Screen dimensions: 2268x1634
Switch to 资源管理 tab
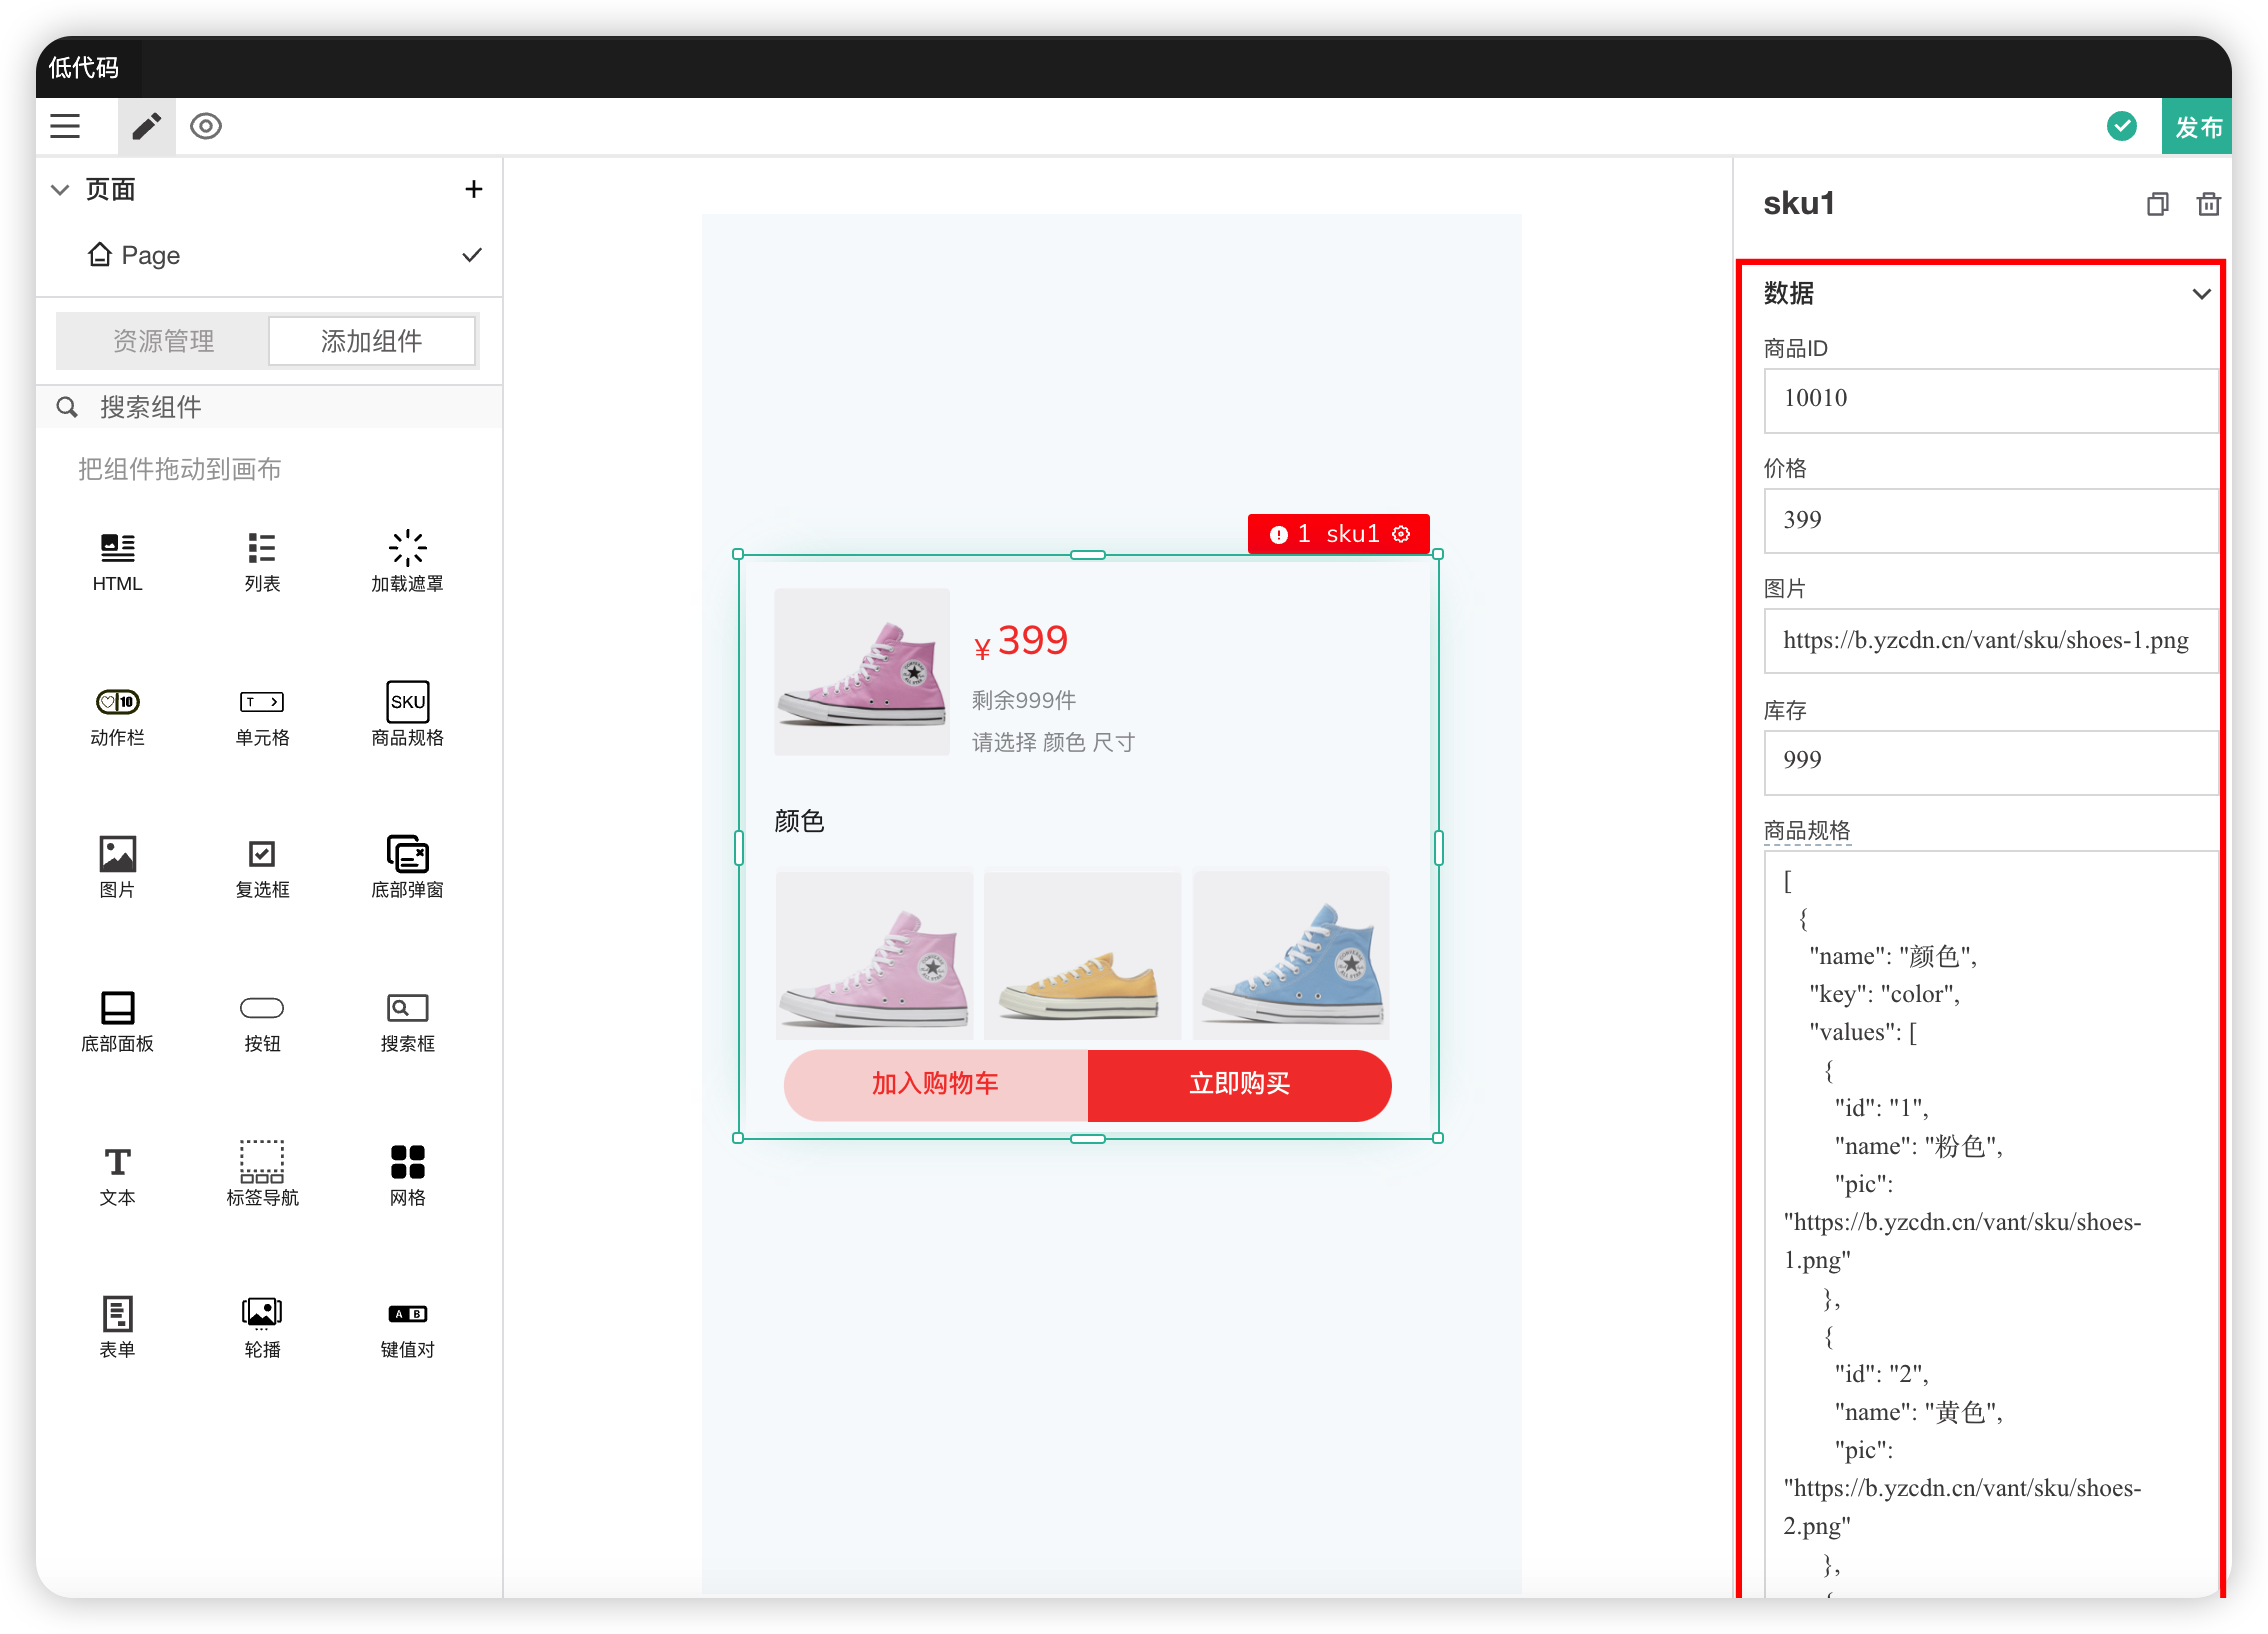click(x=163, y=341)
